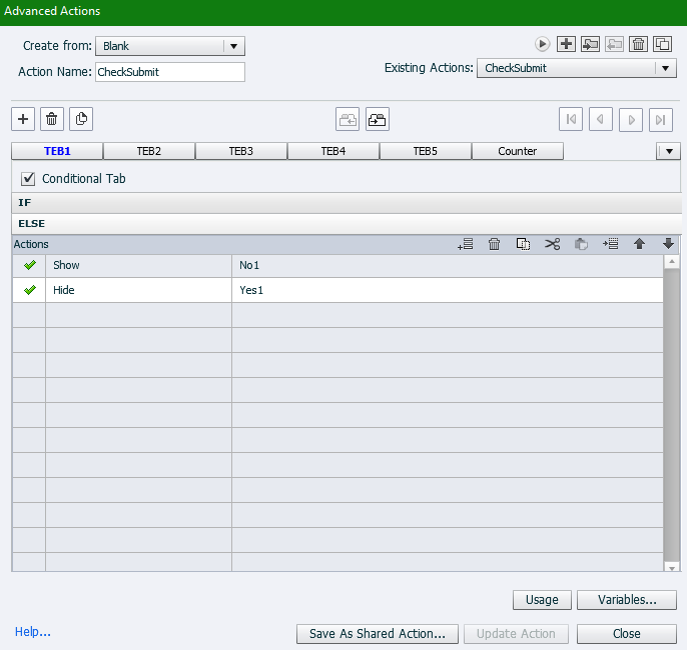Viewport: 687px width, 650px height.
Task: Toggle the green checkmark on the Show row
Action: click(x=29, y=265)
